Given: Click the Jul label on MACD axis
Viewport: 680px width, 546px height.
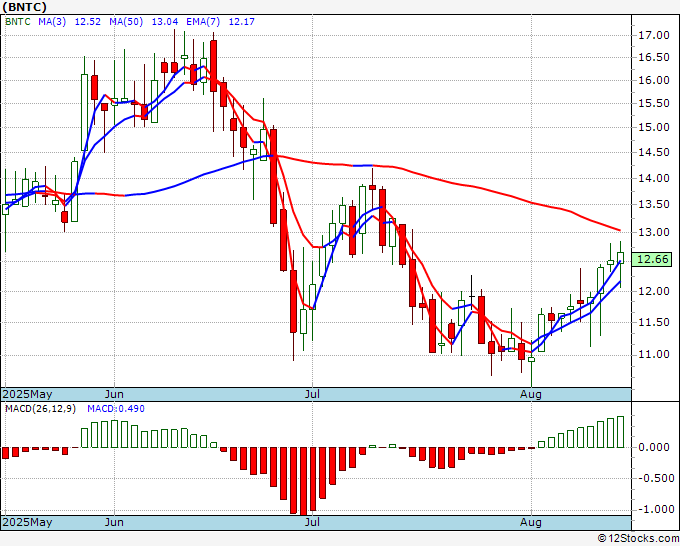Looking at the screenshot, I should coord(312,522).
